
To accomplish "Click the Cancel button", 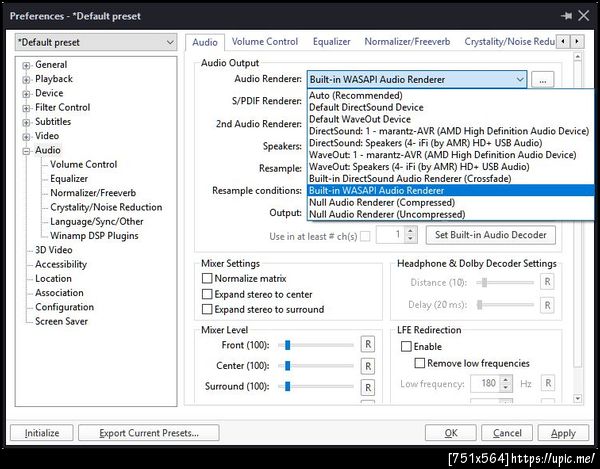I will click(x=507, y=433).
